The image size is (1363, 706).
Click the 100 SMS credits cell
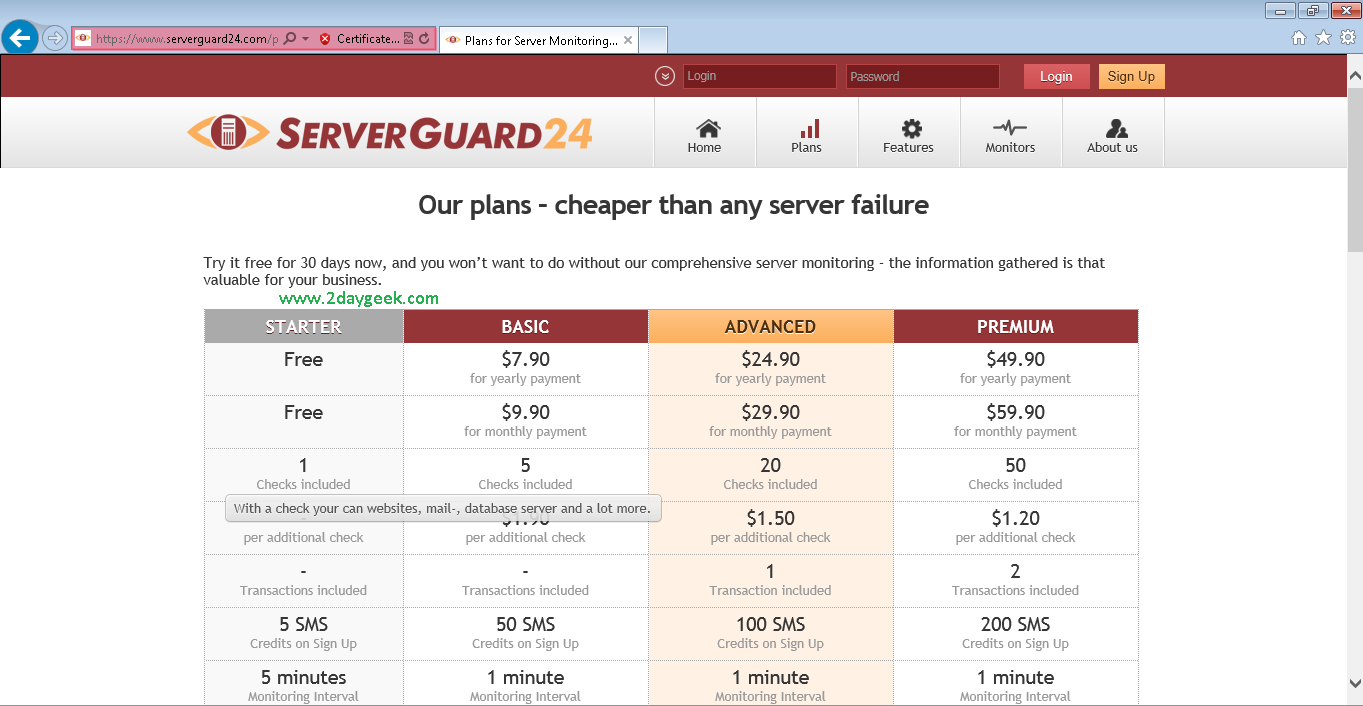(x=771, y=633)
